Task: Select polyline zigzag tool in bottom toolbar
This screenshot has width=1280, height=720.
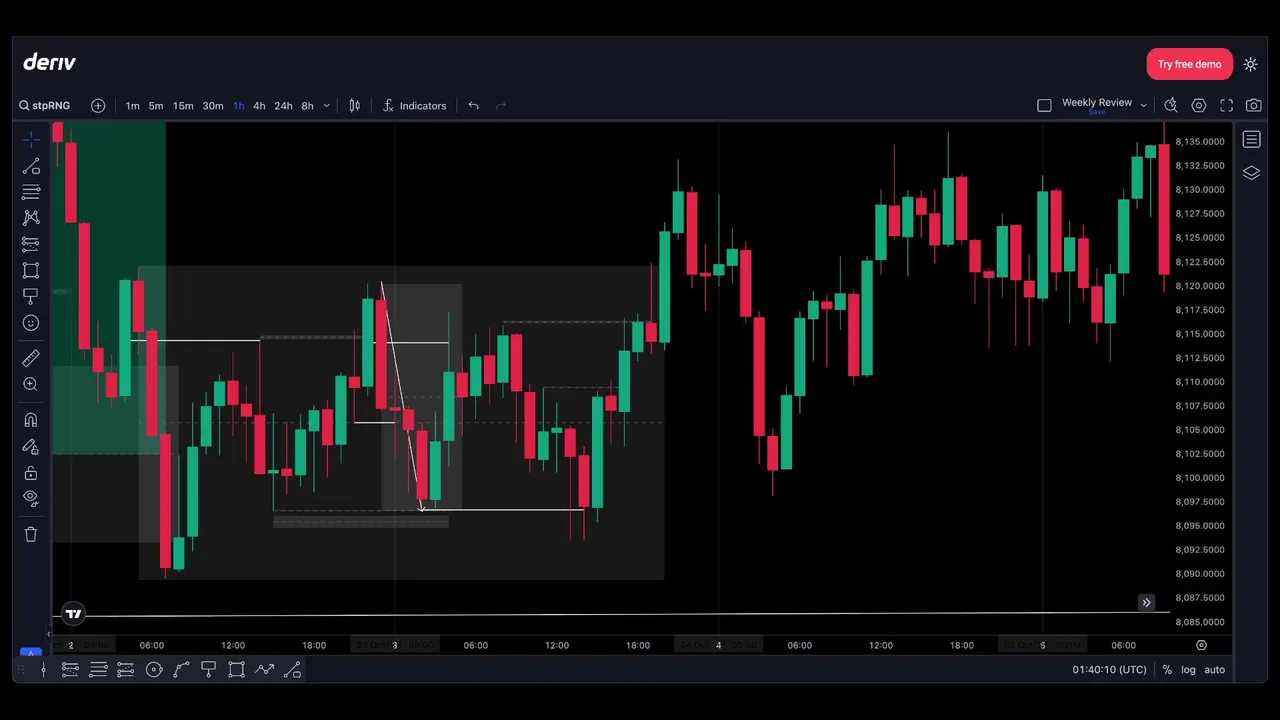Action: [264, 670]
